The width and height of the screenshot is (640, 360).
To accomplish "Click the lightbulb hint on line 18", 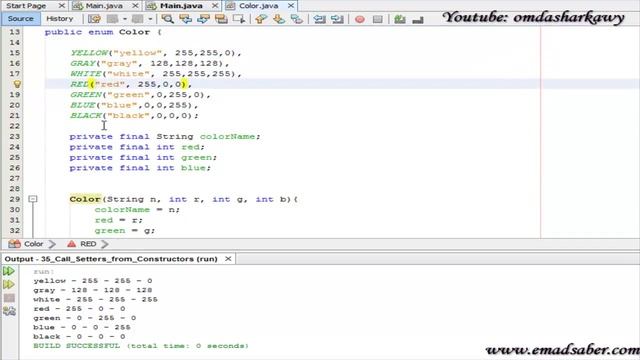I will pyautogui.click(x=17, y=84).
